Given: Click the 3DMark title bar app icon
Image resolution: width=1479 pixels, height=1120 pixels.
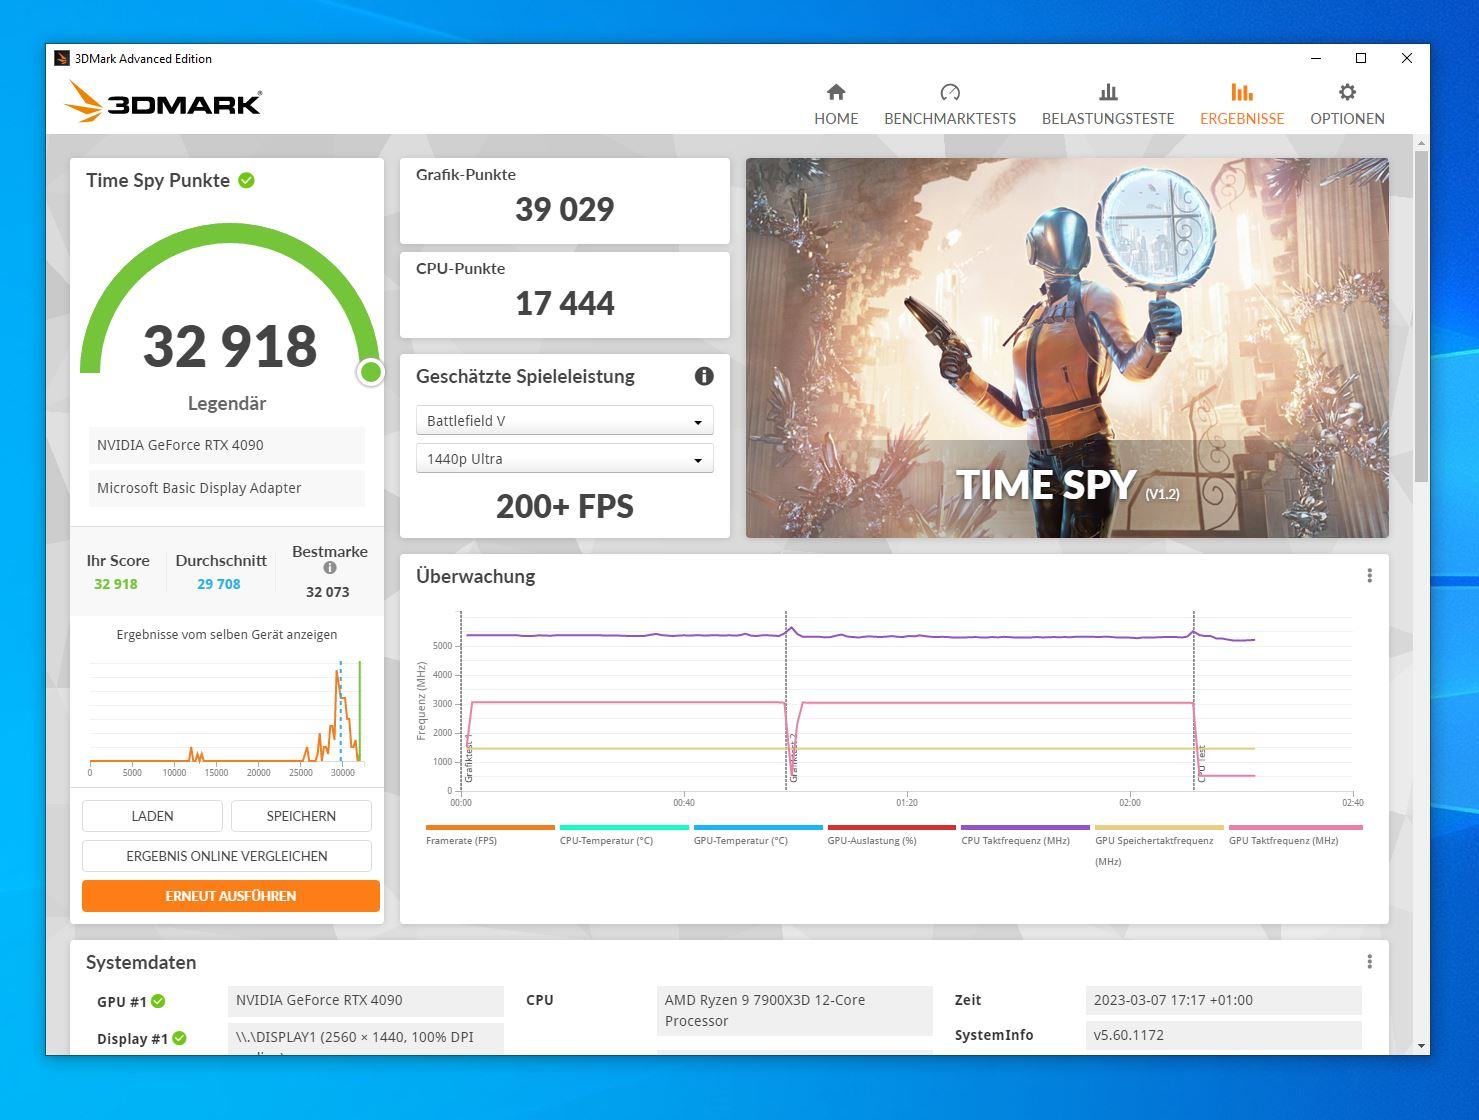Looking at the screenshot, I should (62, 58).
